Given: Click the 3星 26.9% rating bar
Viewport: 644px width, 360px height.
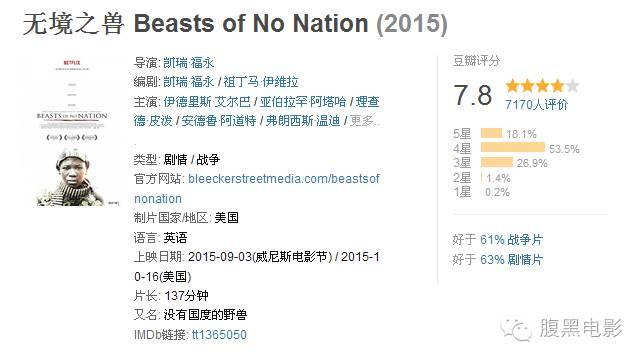Looking at the screenshot, I should (x=497, y=162).
